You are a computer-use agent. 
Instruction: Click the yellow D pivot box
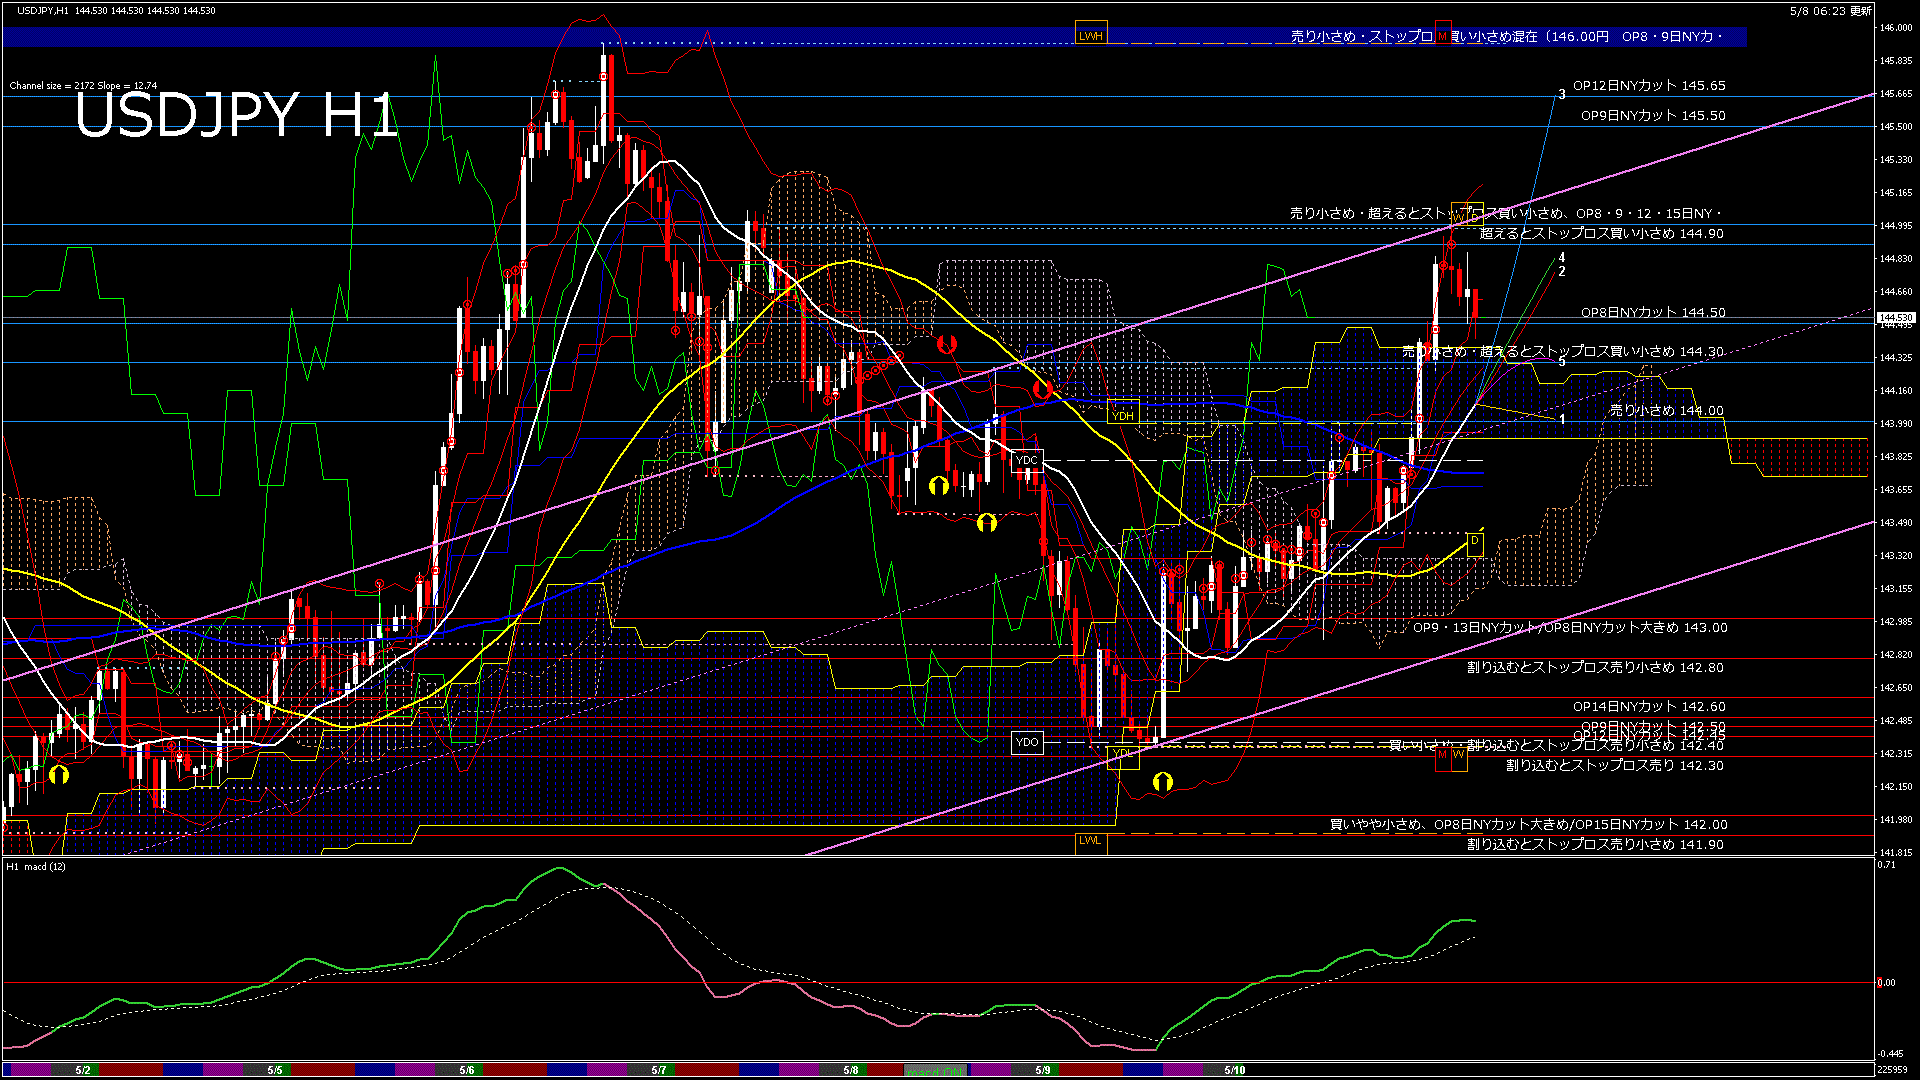1474,542
